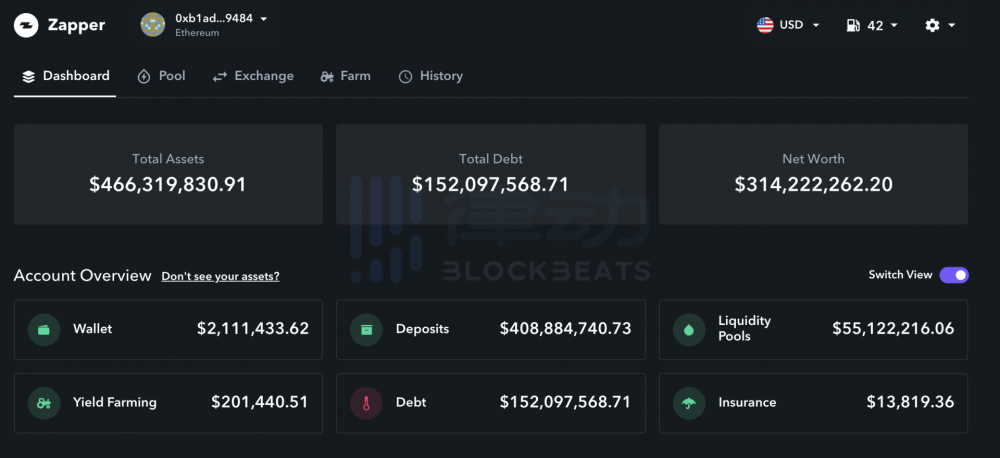Viewport: 1000px width, 458px height.
Task: Select the Net Worth summary card
Action: point(813,174)
